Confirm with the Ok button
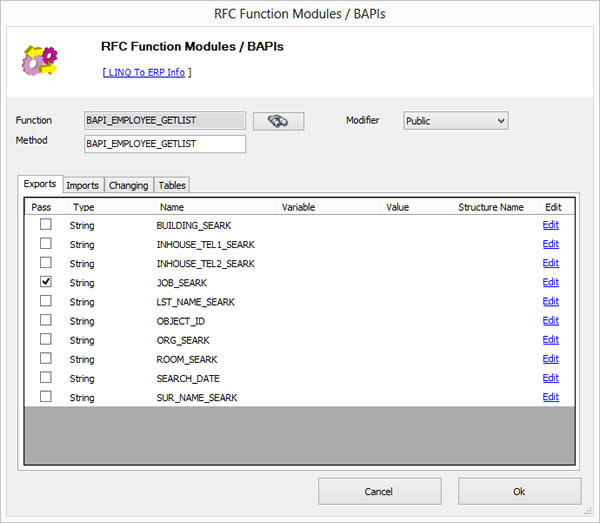 point(519,491)
